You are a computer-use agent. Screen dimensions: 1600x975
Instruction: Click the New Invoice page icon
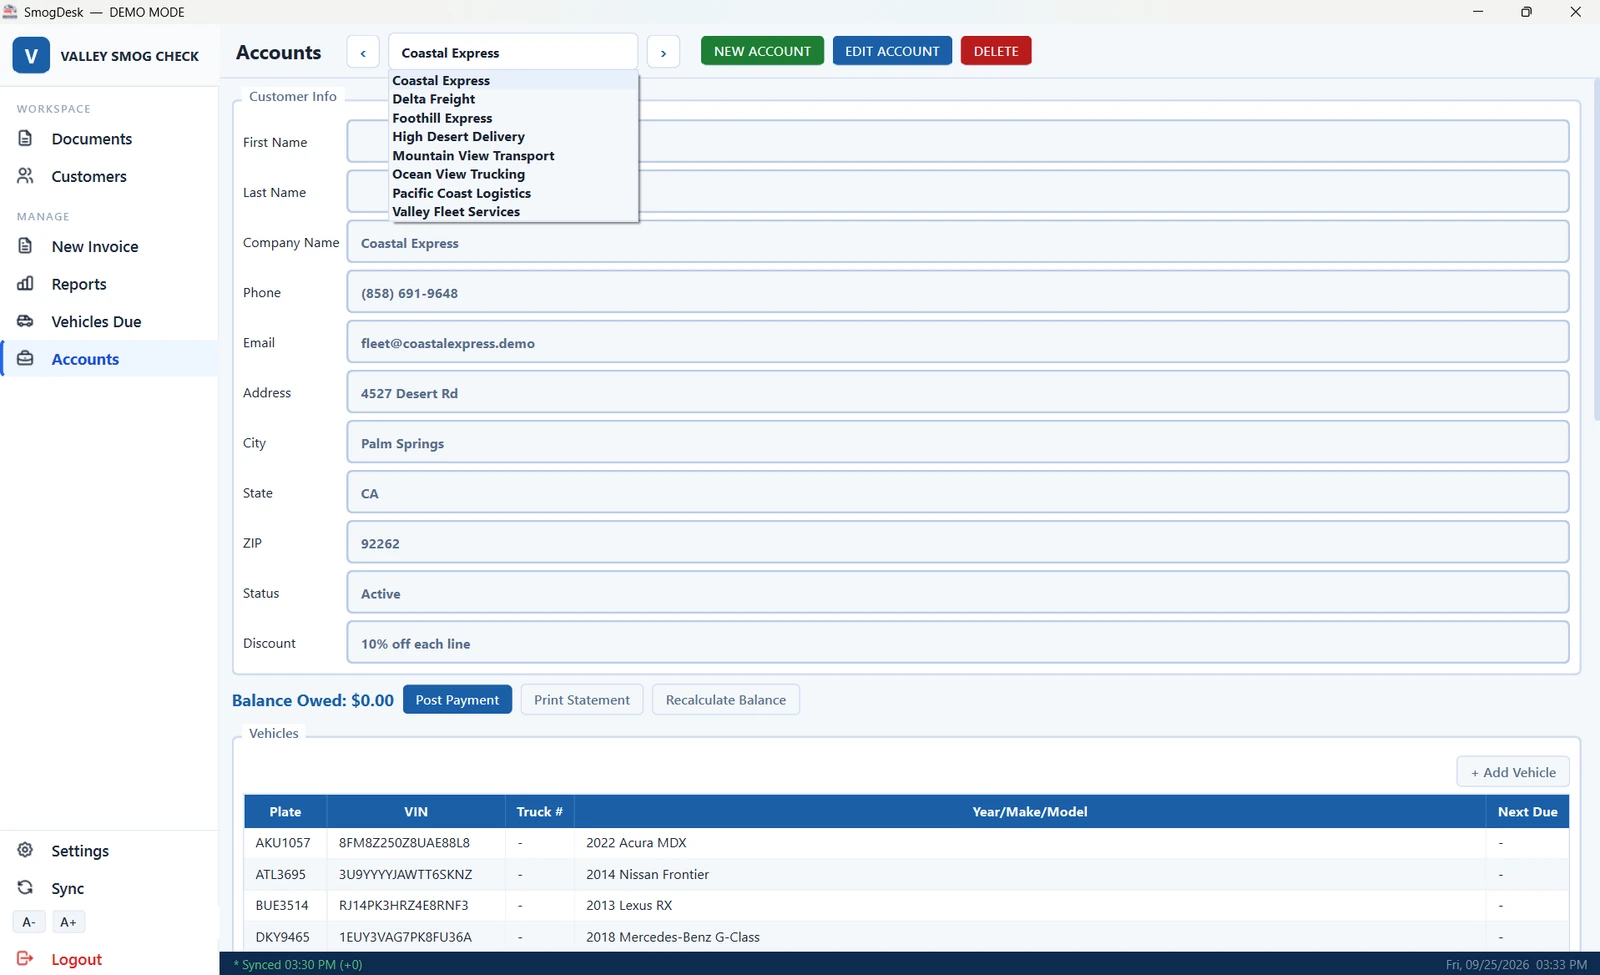26,246
